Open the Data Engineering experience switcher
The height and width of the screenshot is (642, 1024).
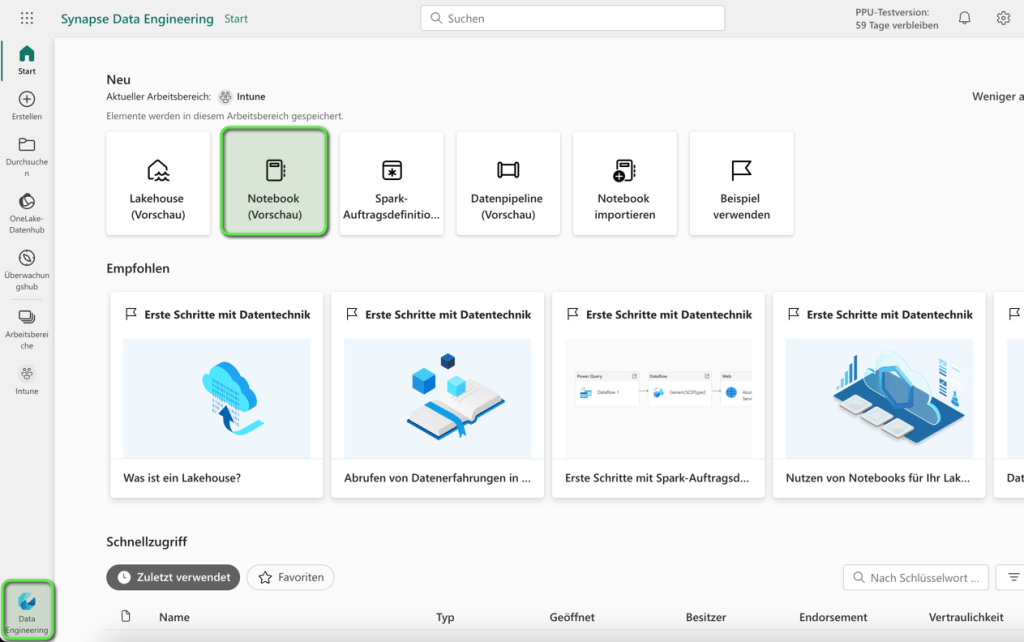[27, 610]
